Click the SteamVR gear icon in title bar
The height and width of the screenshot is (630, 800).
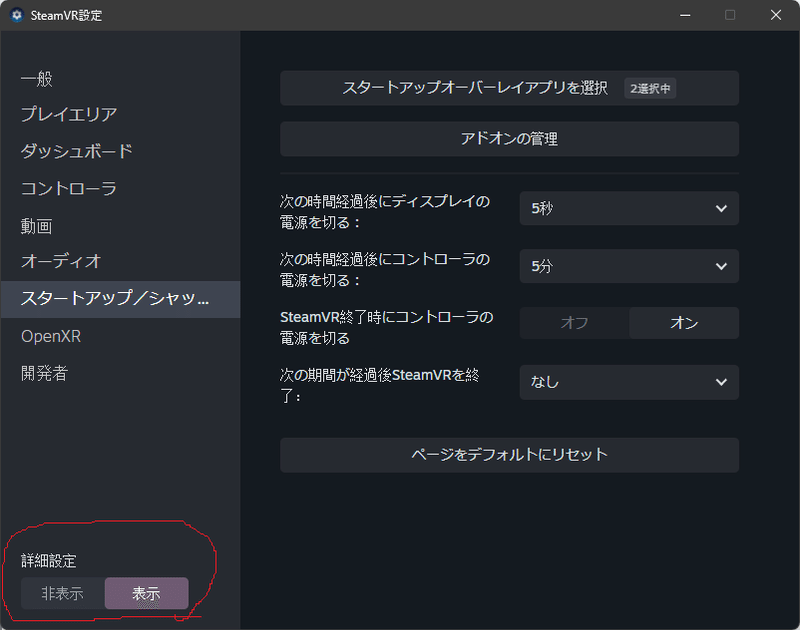click(x=16, y=15)
